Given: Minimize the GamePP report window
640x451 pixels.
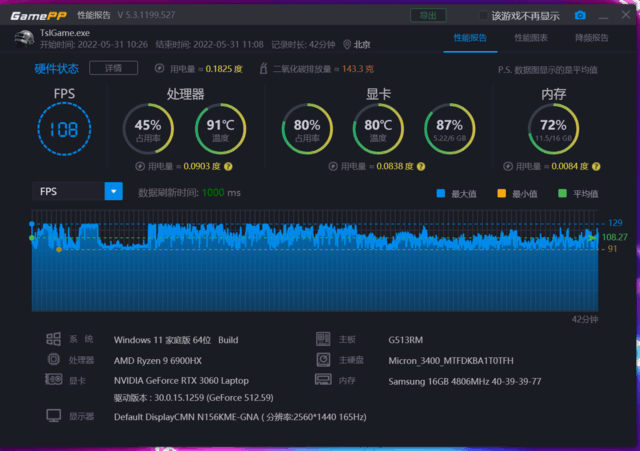Looking at the screenshot, I should click(603, 16).
